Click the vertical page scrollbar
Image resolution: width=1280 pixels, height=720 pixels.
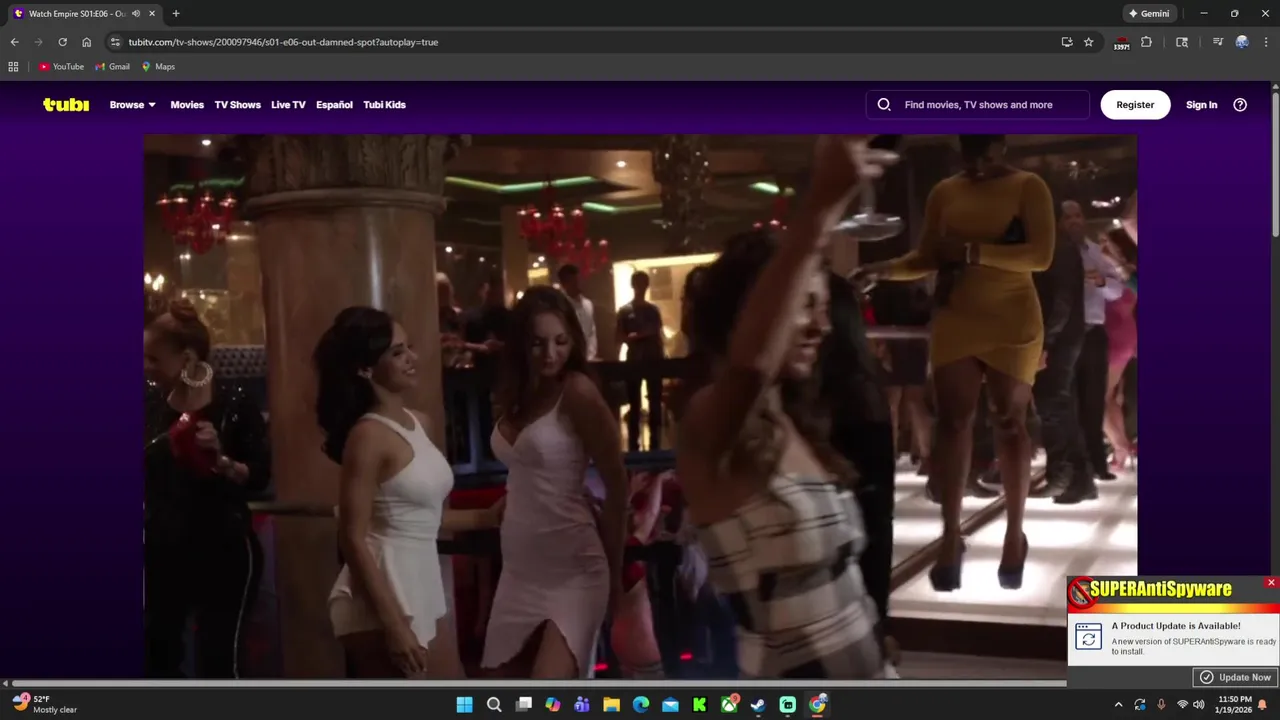click(x=1275, y=165)
